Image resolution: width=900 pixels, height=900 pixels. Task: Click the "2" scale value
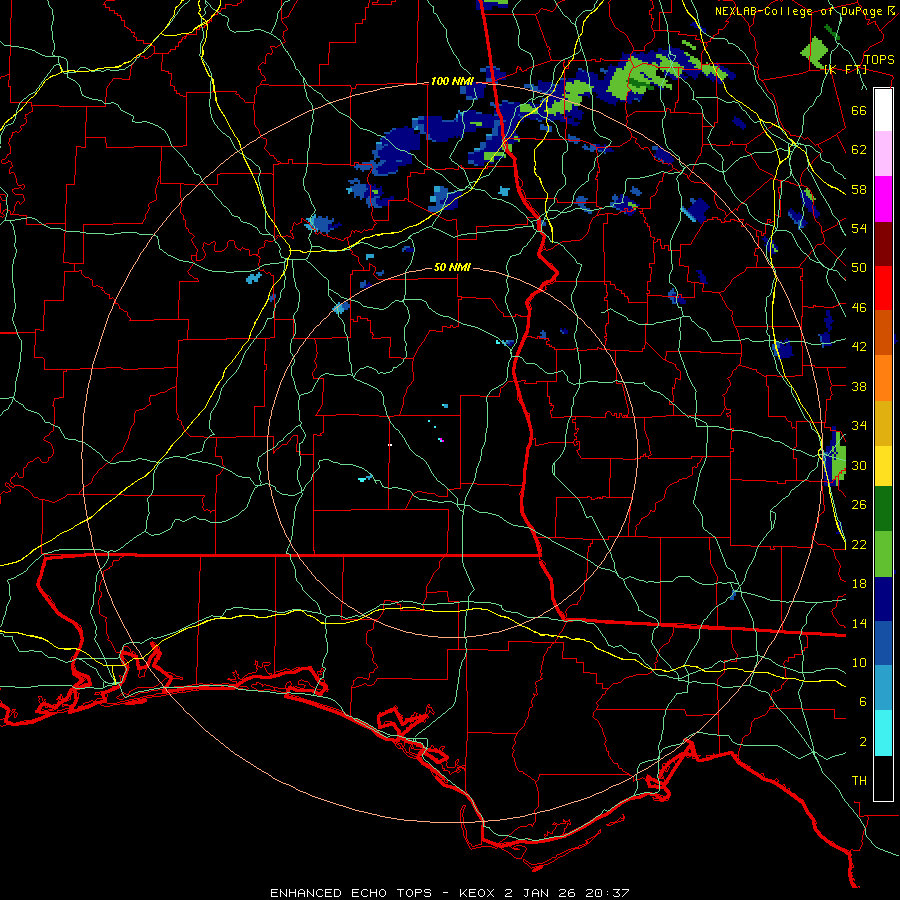(863, 742)
